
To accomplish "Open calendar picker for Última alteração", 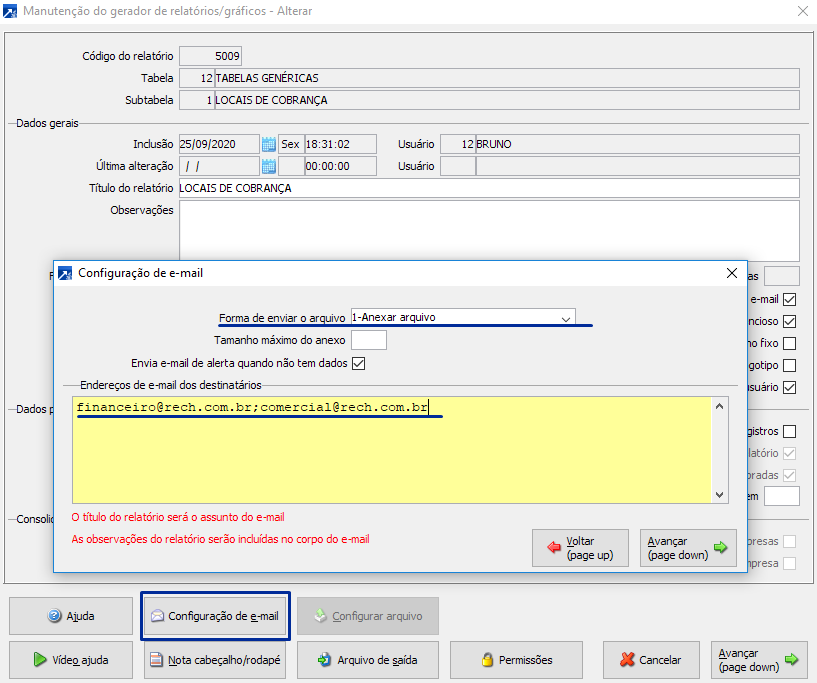I will (x=268, y=166).
